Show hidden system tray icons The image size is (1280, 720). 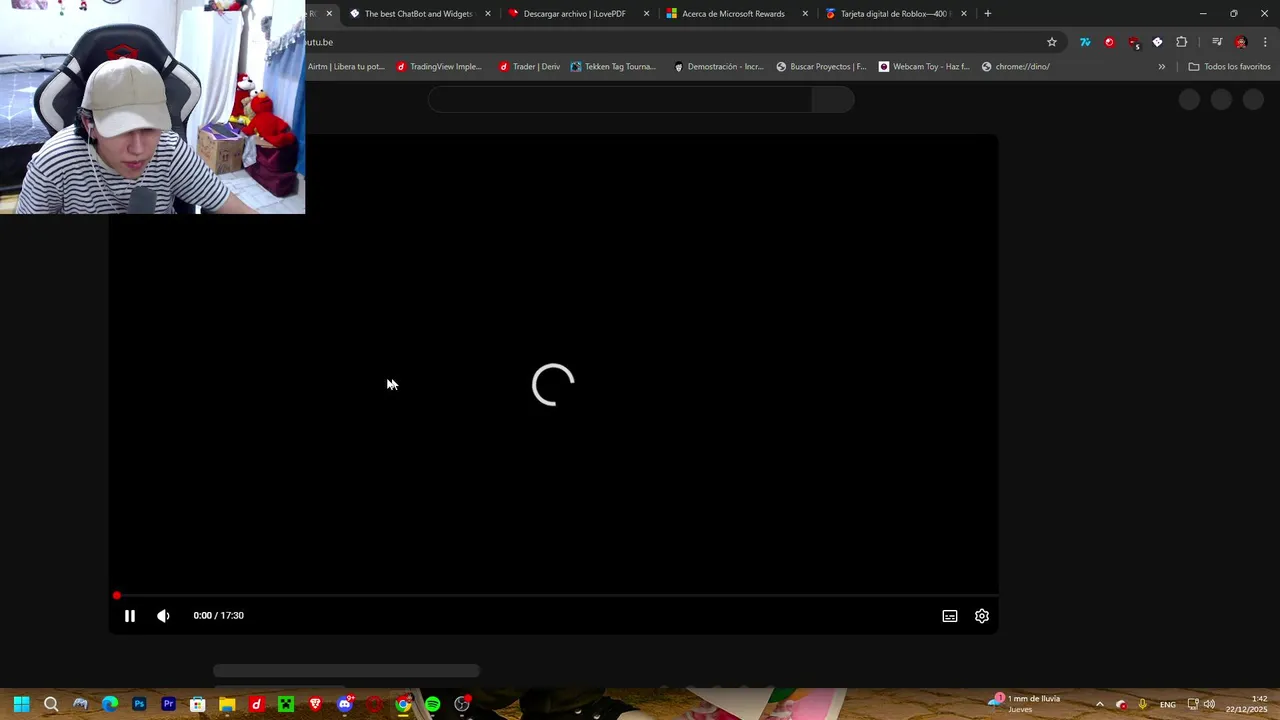tap(1100, 704)
